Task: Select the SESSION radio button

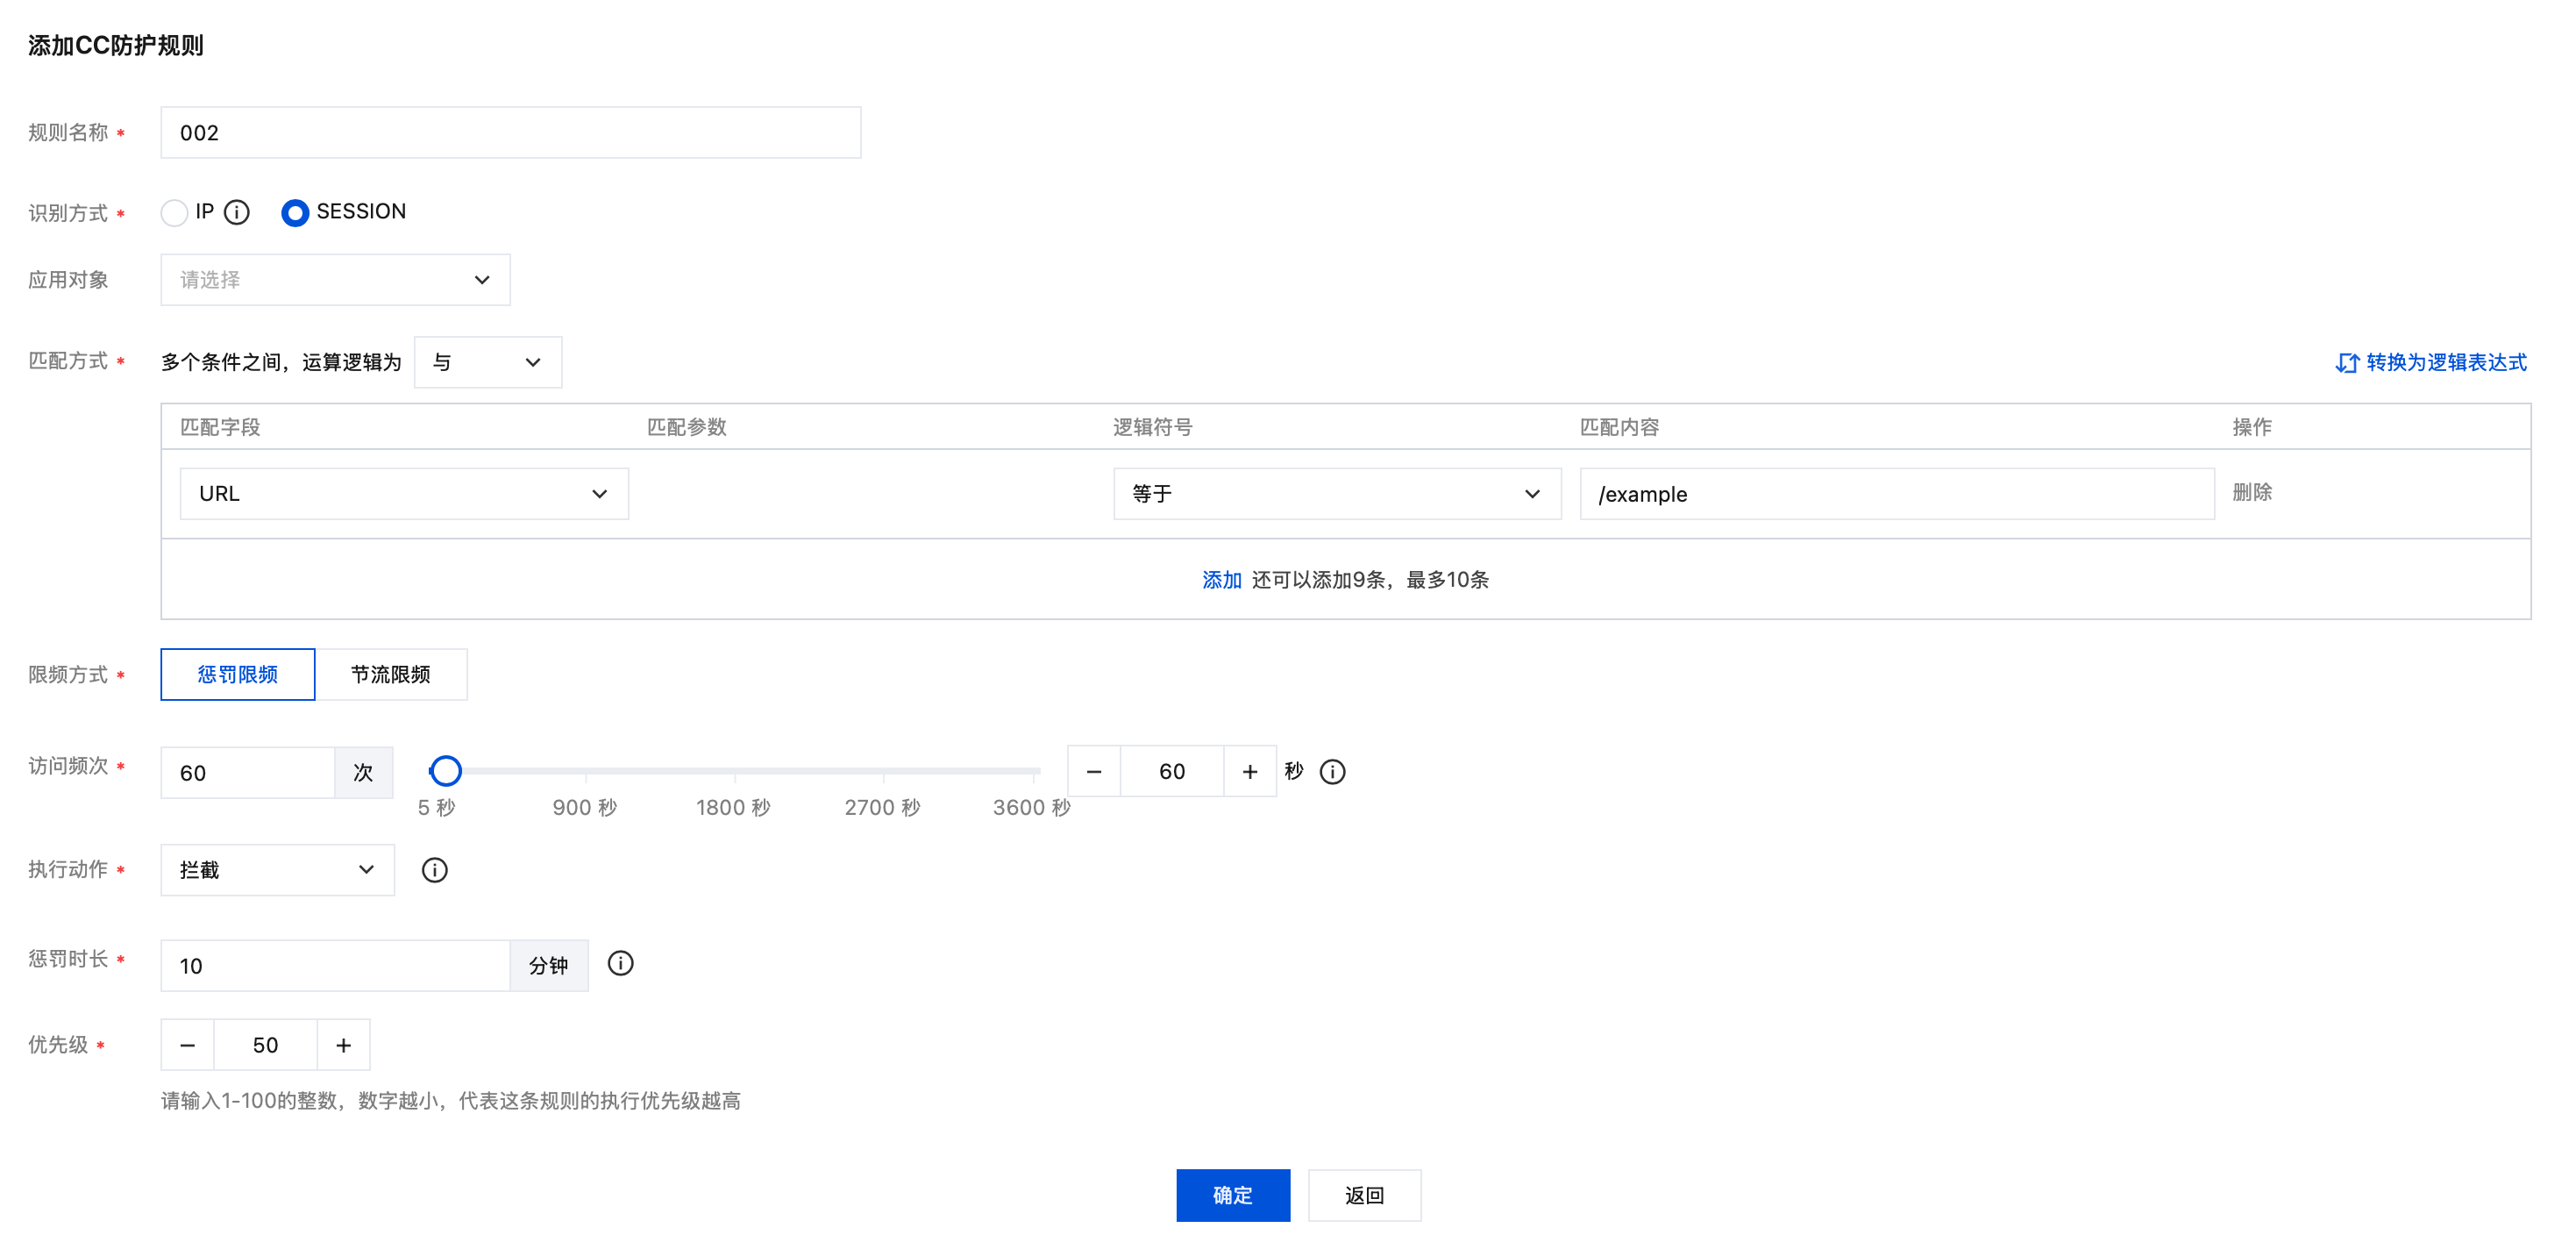Action: [295, 213]
